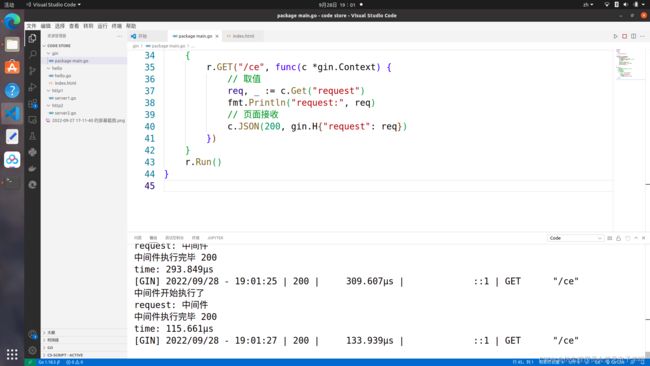This screenshot has height=366, width=650.
Task: Open Ubuntu Software from the dock
Action: click(x=12, y=67)
